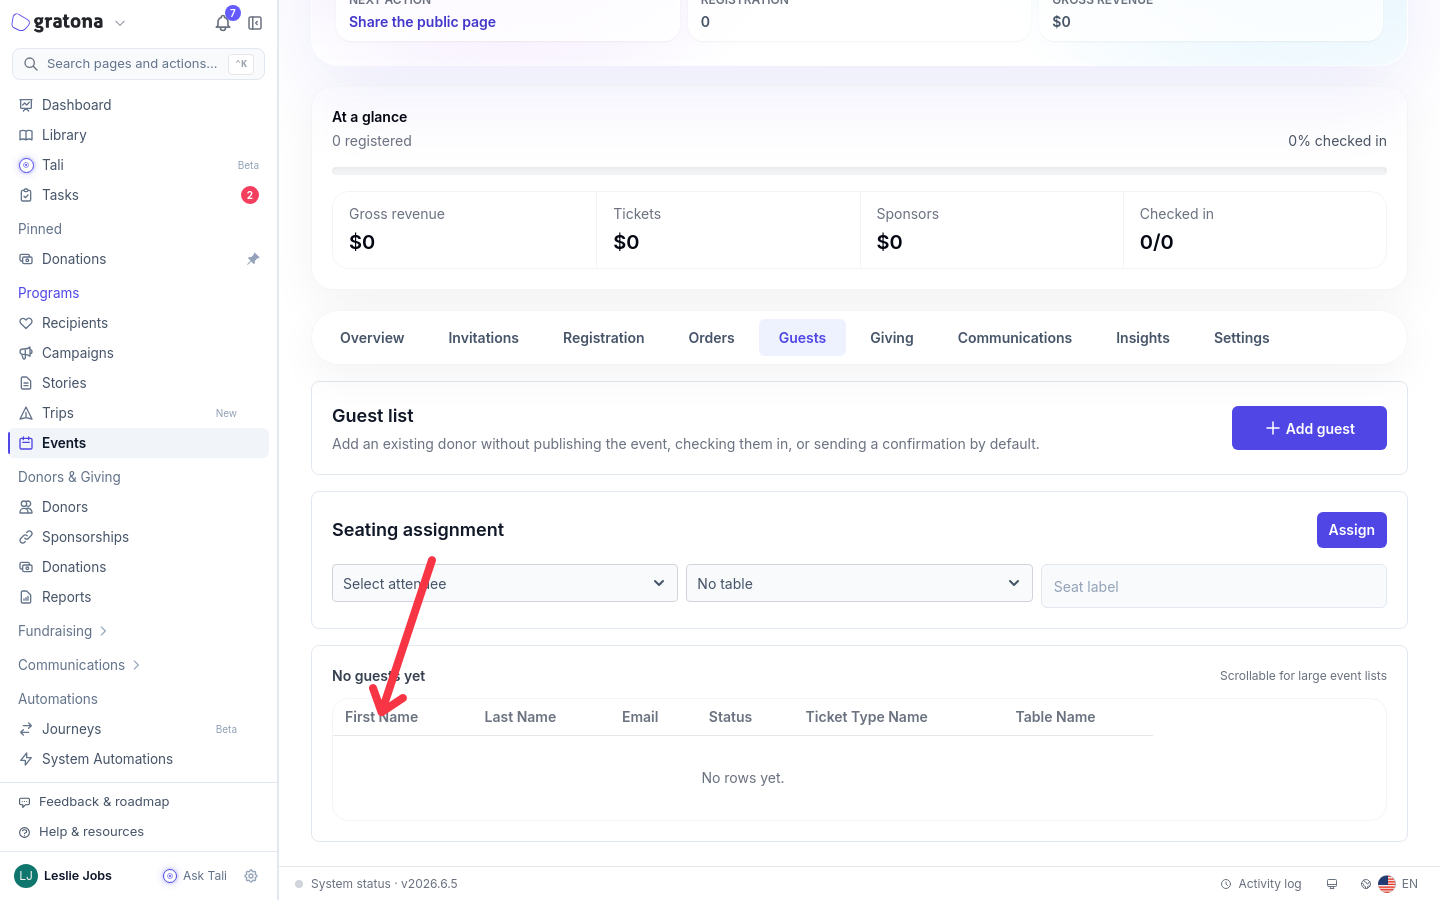Open Sponsorships link item
1440x900 pixels.
pyautogui.click(x=138, y=537)
